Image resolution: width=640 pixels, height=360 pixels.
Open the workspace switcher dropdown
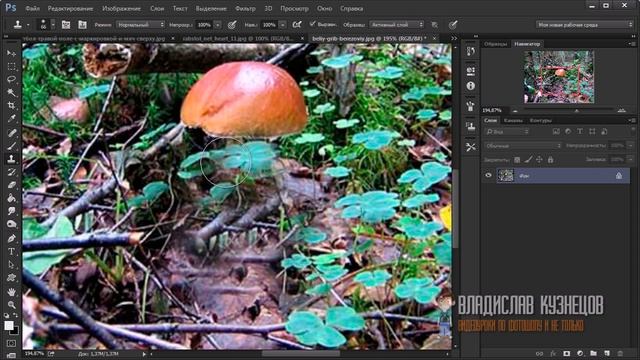coord(584,25)
